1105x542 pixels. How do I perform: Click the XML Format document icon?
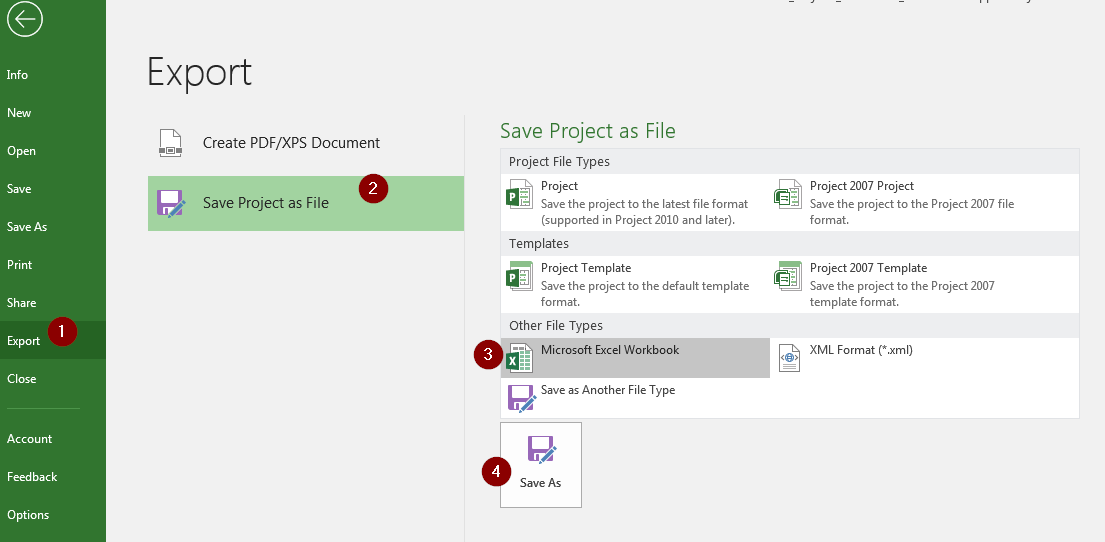tap(789, 358)
